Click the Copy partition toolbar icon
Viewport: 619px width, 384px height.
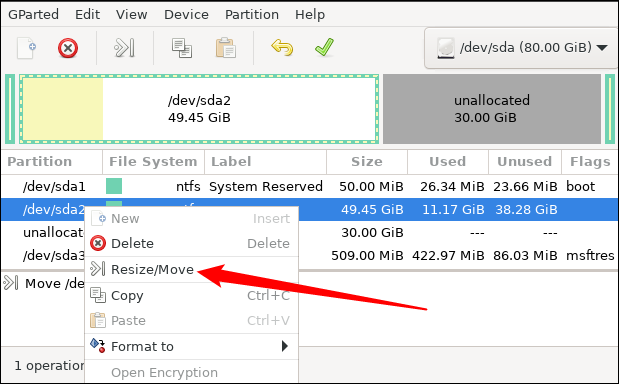pos(182,48)
